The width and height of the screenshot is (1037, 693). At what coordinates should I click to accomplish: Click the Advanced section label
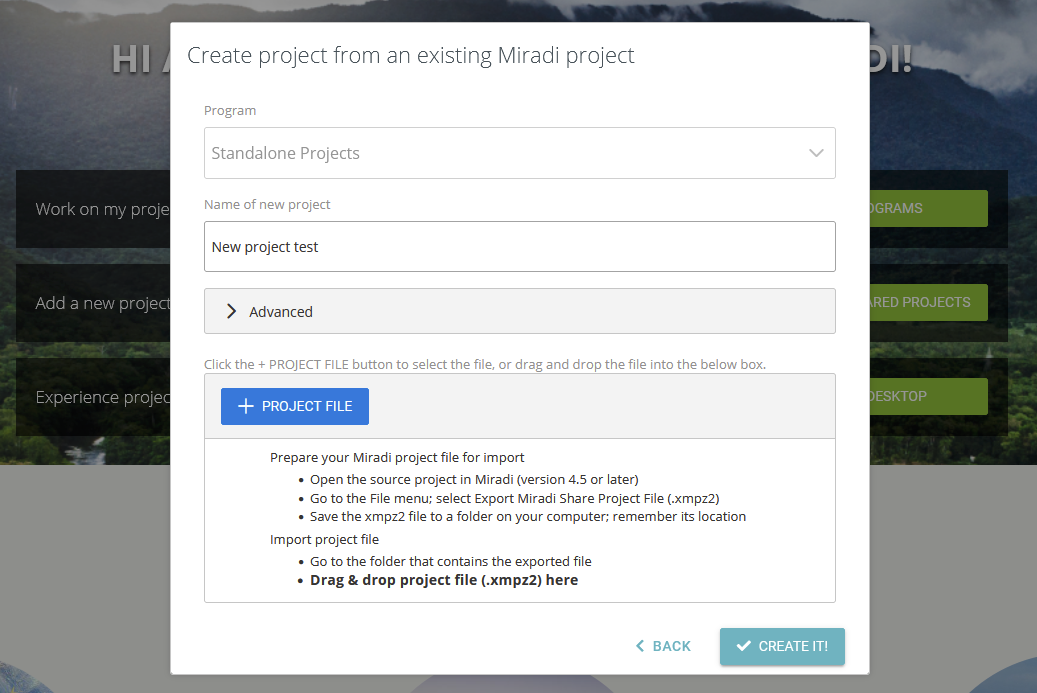[281, 312]
